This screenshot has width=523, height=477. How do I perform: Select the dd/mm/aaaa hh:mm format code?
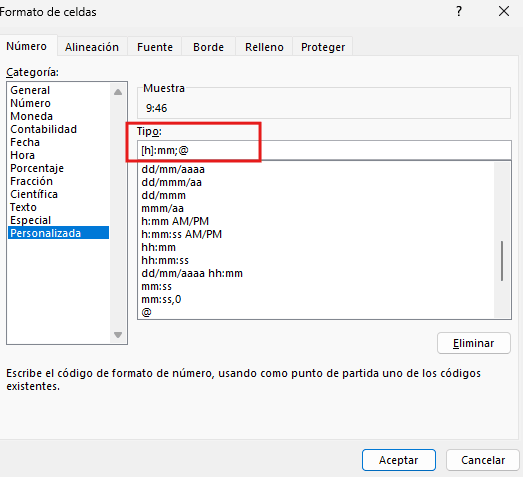[x=316, y=273]
